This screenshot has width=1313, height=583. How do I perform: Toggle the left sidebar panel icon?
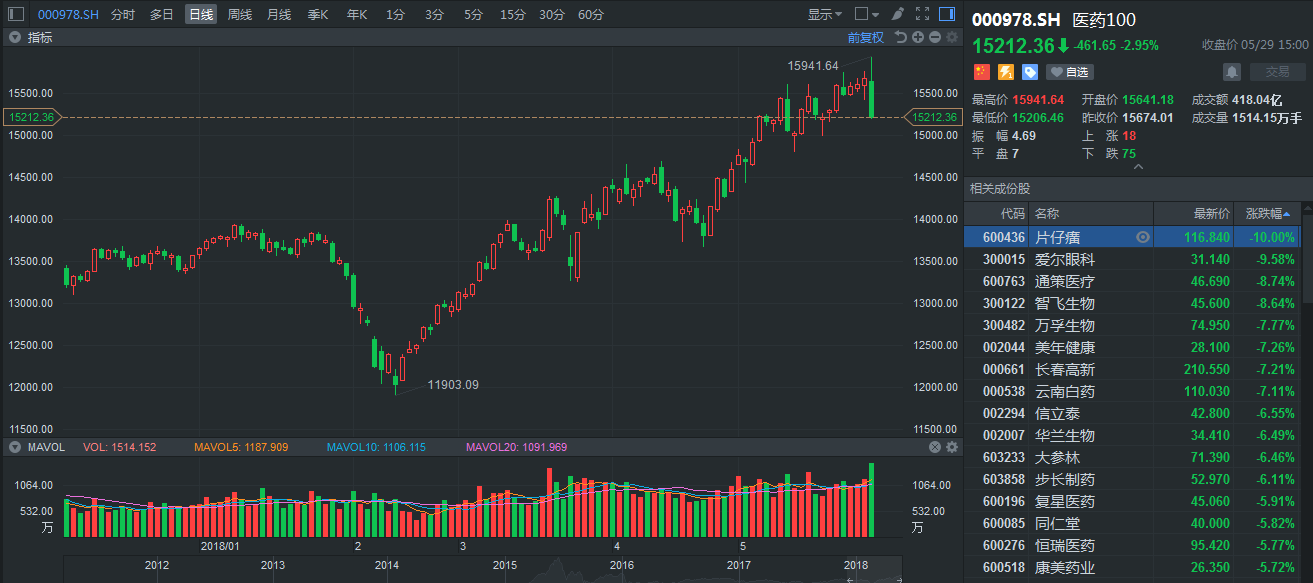click(x=15, y=14)
